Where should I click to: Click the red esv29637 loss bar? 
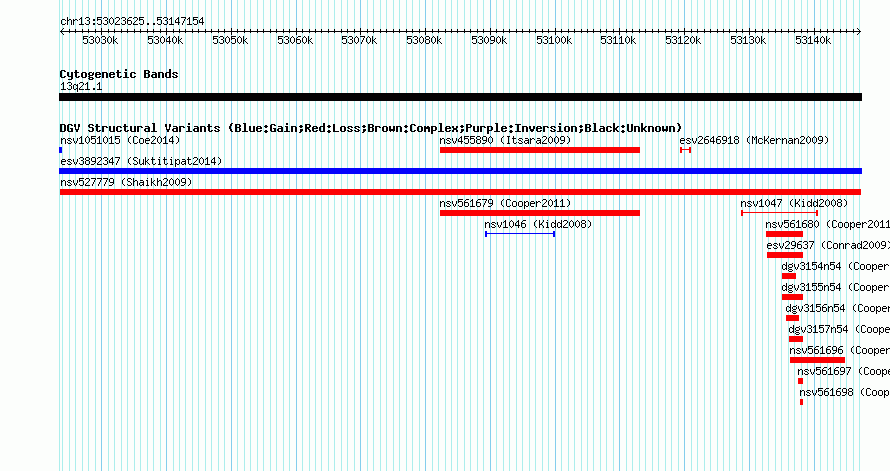785,255
